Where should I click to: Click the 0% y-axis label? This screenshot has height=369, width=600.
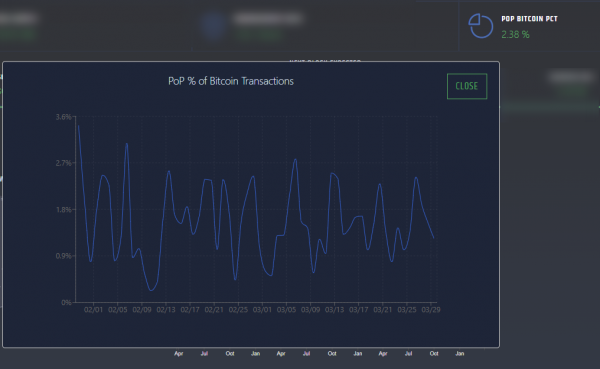click(66, 302)
